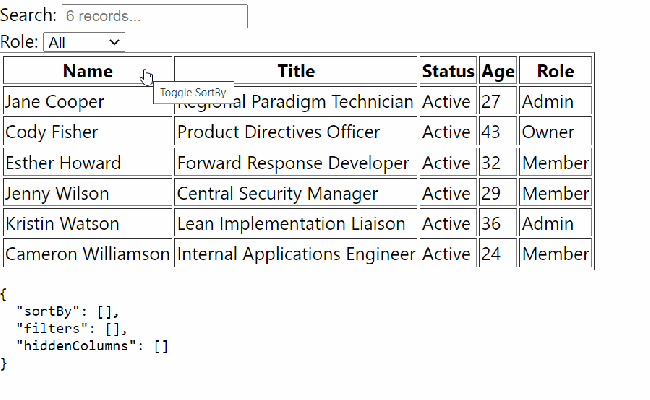Click age value 29
This screenshot has width=650, height=400.
tap(498, 193)
